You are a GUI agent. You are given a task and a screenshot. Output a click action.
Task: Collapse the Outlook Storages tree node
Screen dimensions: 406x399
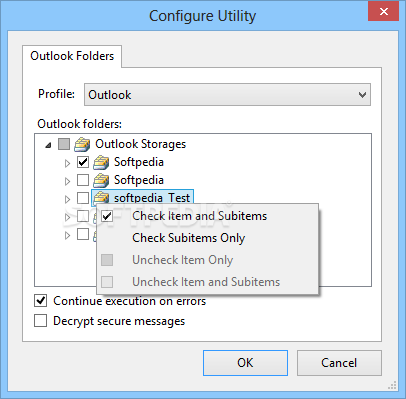point(49,145)
